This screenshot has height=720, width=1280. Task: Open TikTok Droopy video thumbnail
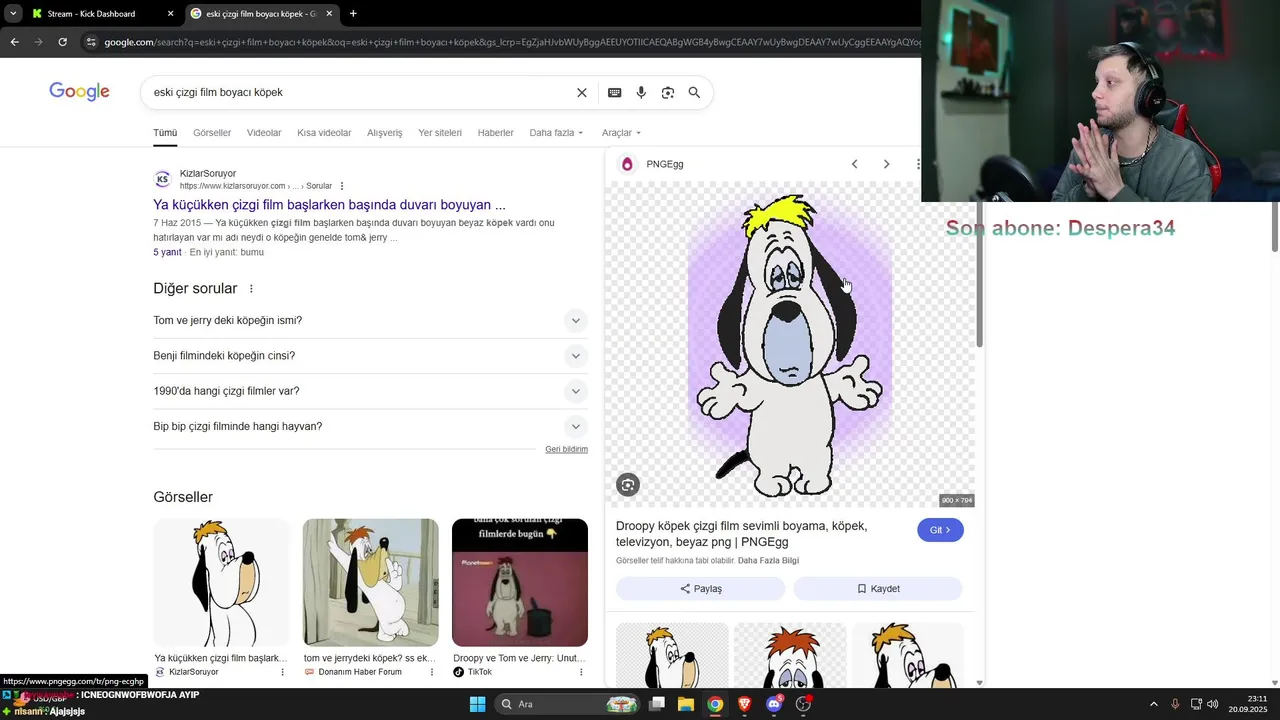pos(520,582)
